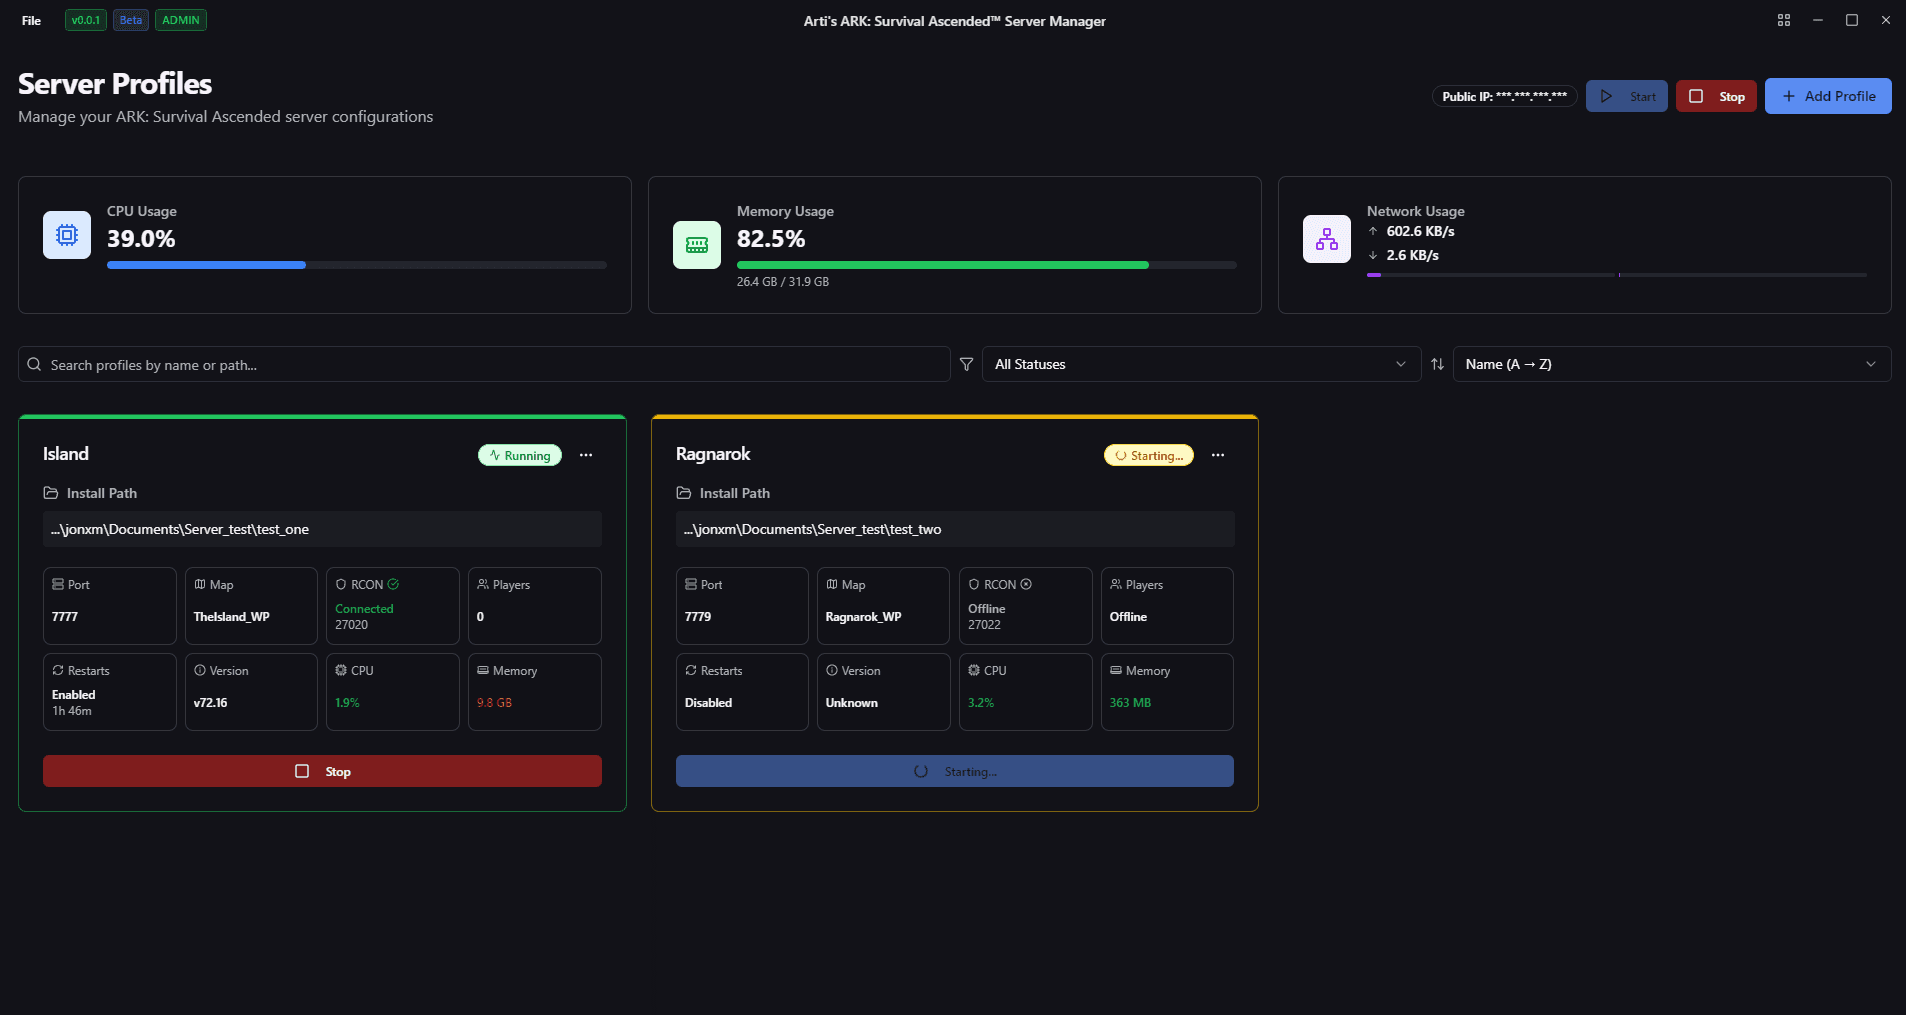This screenshot has width=1906, height=1015.
Task: Open the options menu on the Ragnarok card
Action: 1218,455
